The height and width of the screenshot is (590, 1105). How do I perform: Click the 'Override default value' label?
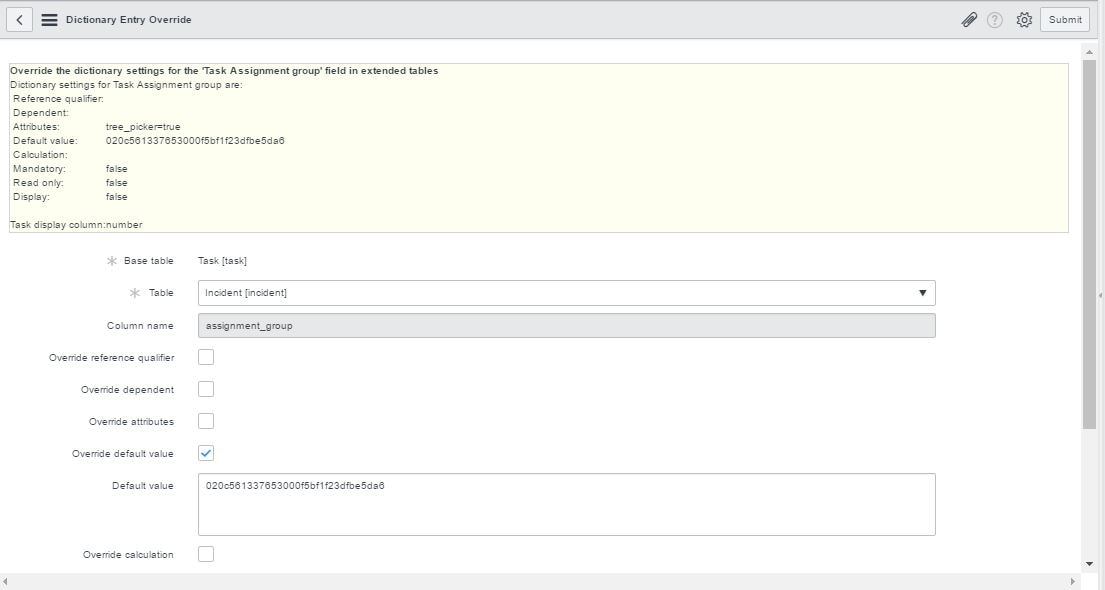[123, 454]
